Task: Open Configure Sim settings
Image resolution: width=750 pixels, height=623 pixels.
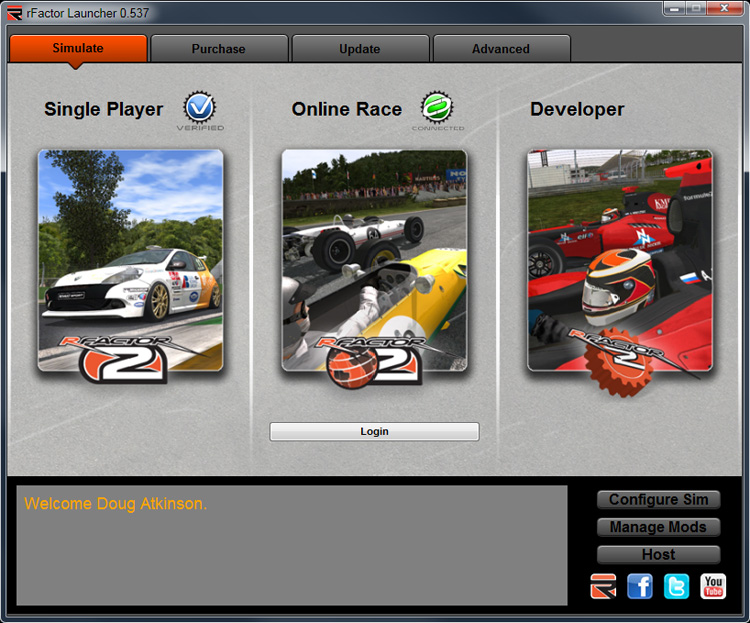Action: click(x=658, y=500)
